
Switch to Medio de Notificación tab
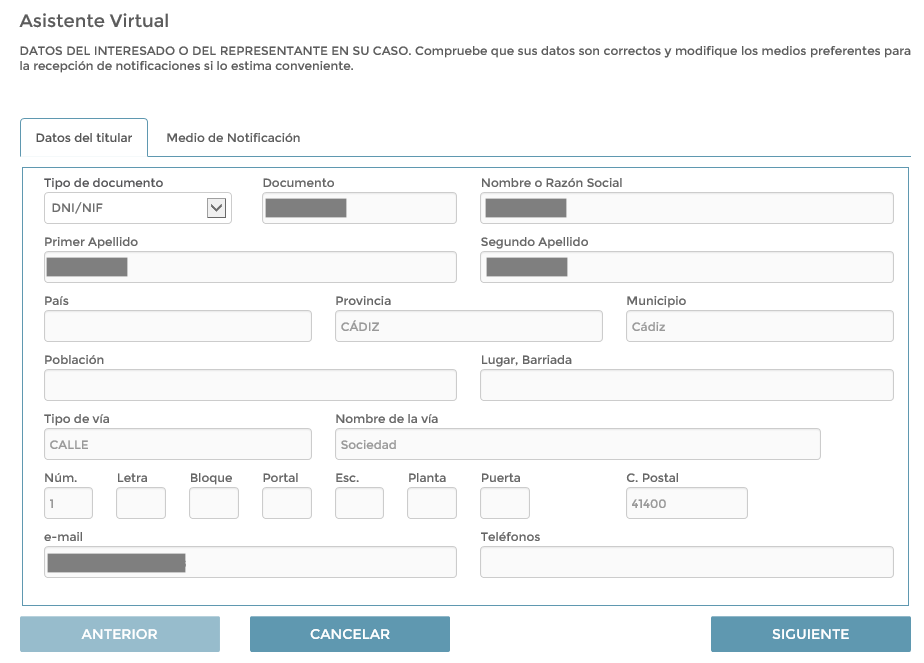[233, 138]
